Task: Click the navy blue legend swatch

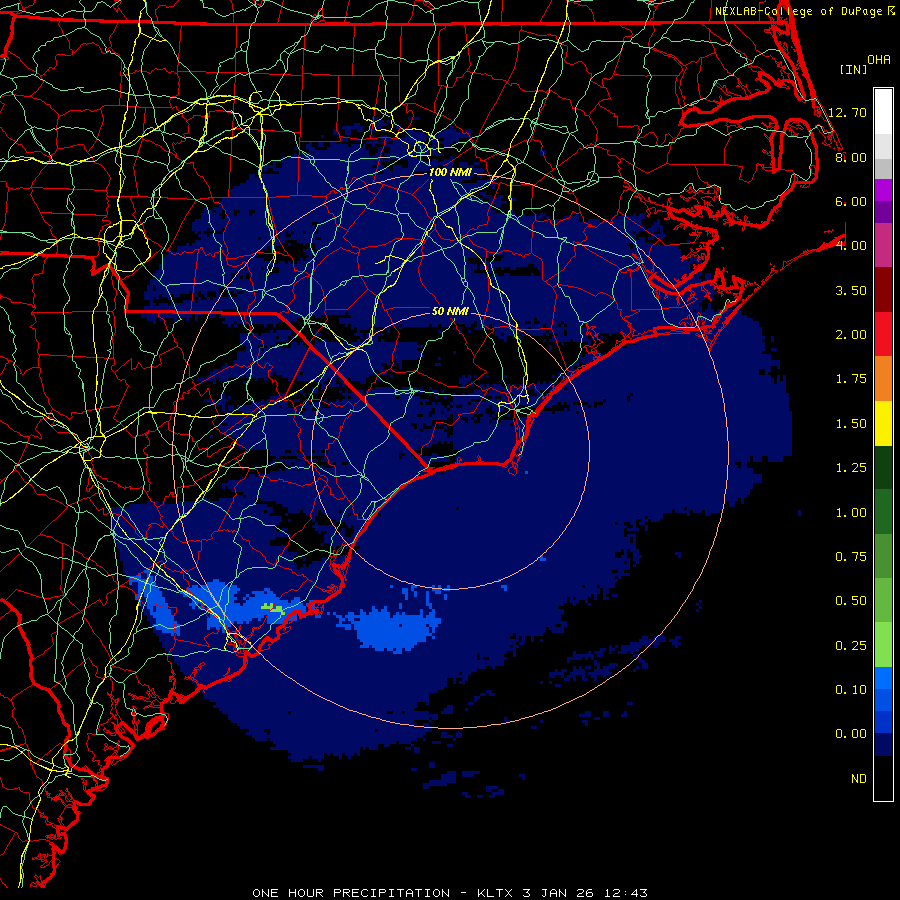Action: pyautogui.click(x=883, y=744)
